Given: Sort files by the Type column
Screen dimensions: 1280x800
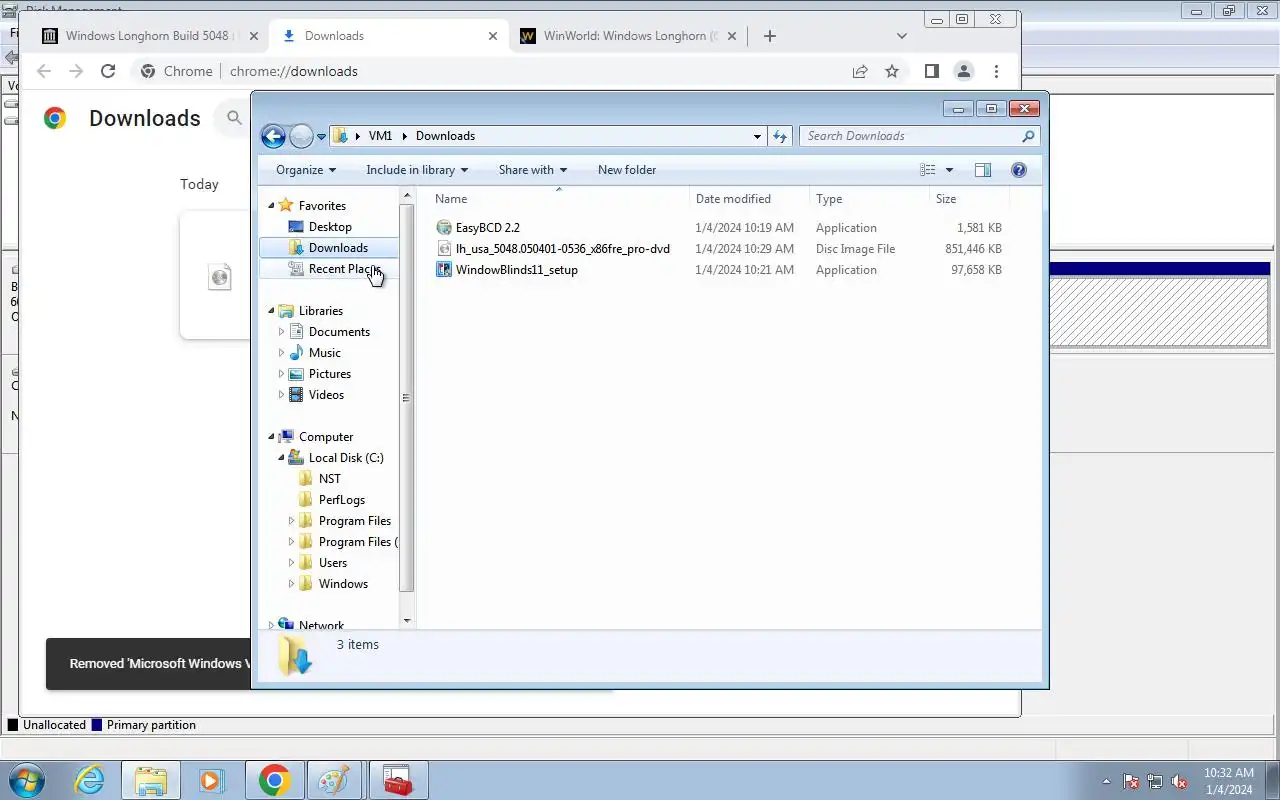Looking at the screenshot, I should (869, 199).
